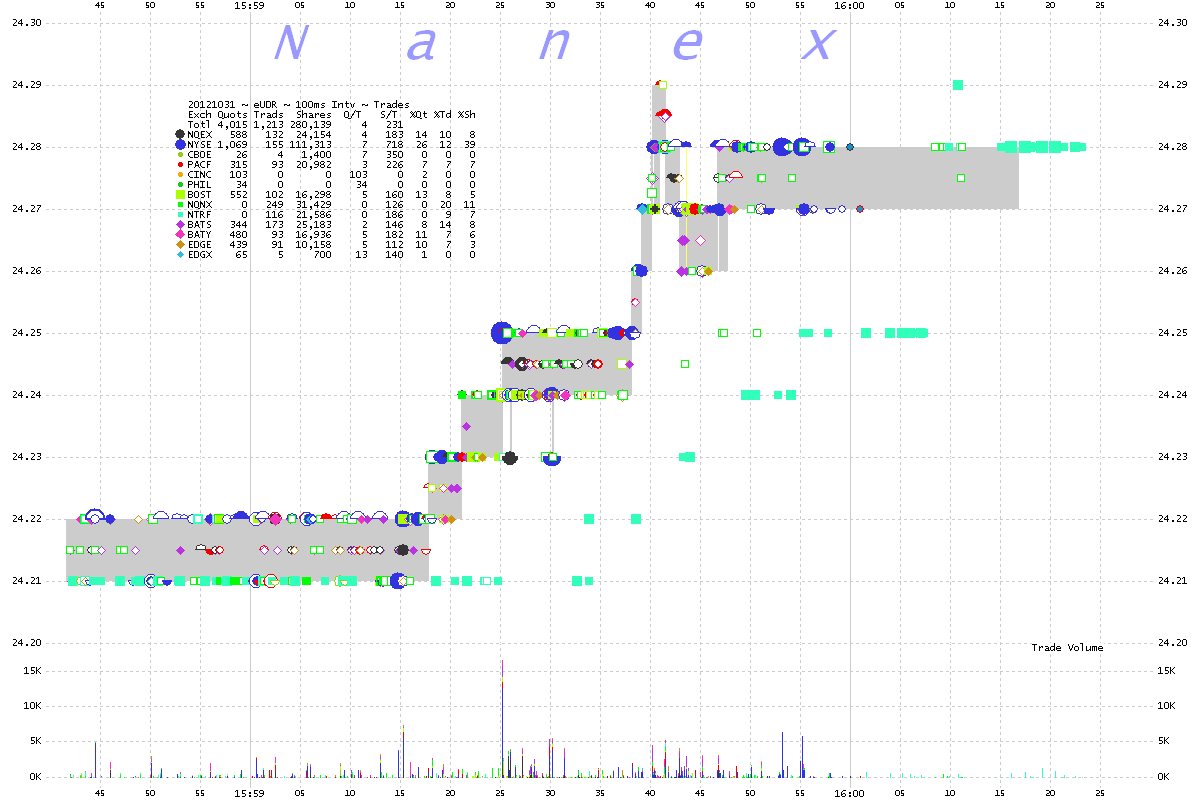Select the 'Trads' column header
Image resolution: width=1200 pixels, height=800 pixels.
coord(269,114)
